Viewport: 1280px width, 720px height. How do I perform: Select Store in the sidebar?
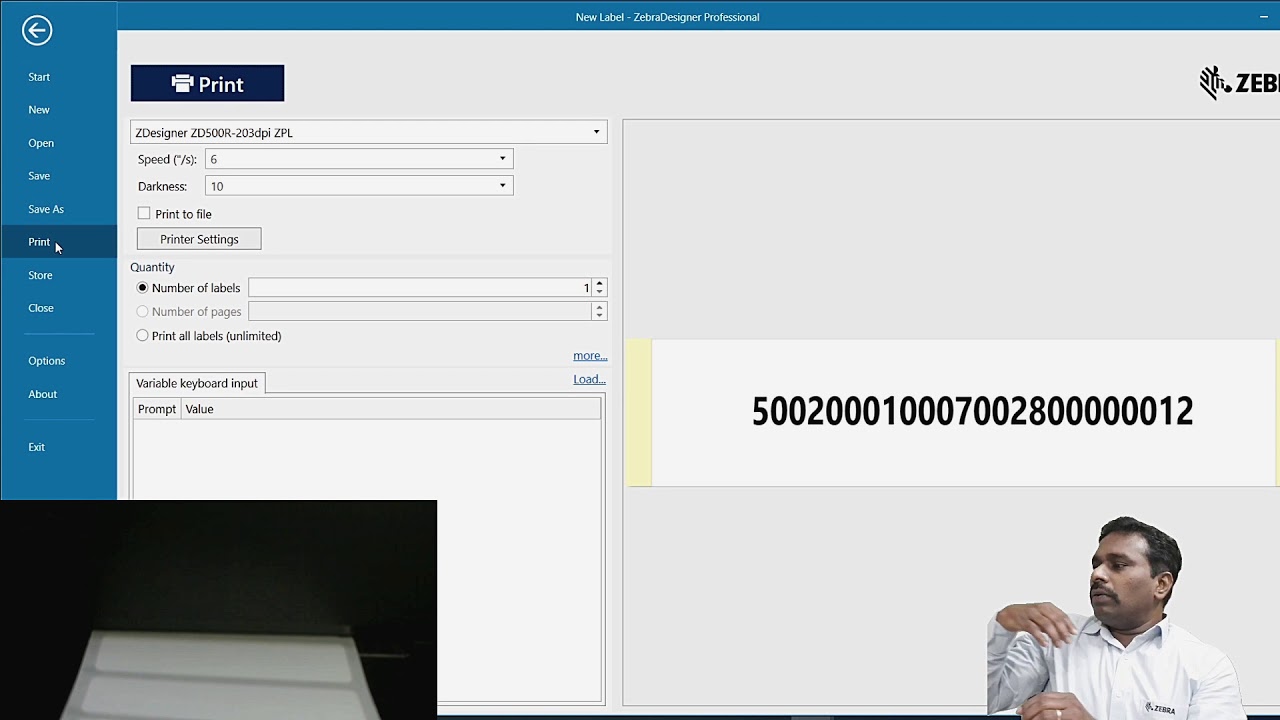40,275
